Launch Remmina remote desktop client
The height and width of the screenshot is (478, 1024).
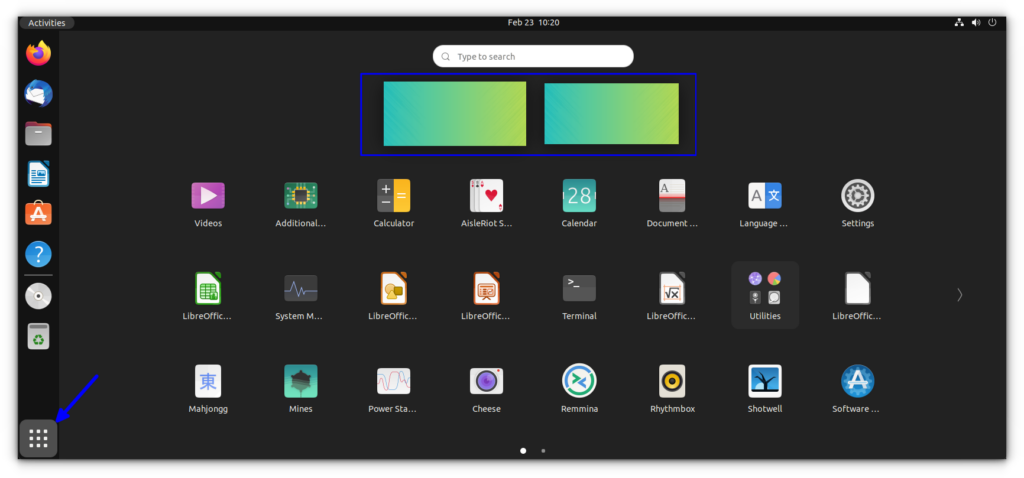[579, 381]
